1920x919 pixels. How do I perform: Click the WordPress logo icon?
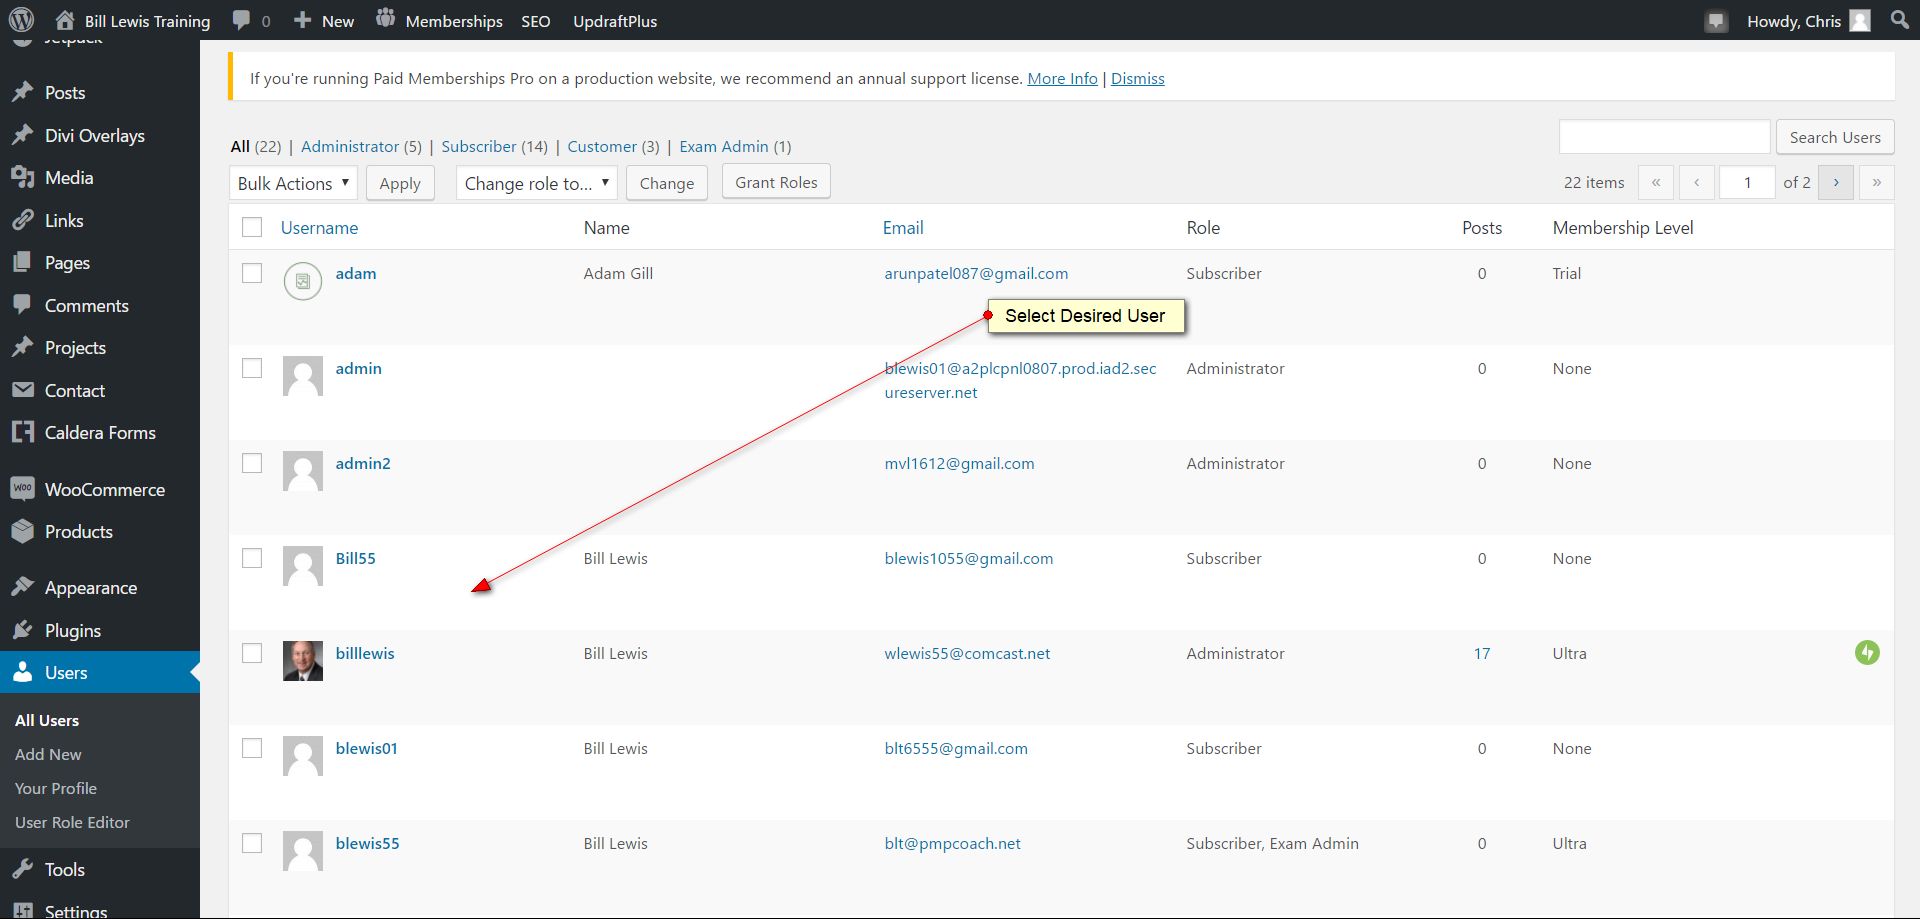(21, 20)
